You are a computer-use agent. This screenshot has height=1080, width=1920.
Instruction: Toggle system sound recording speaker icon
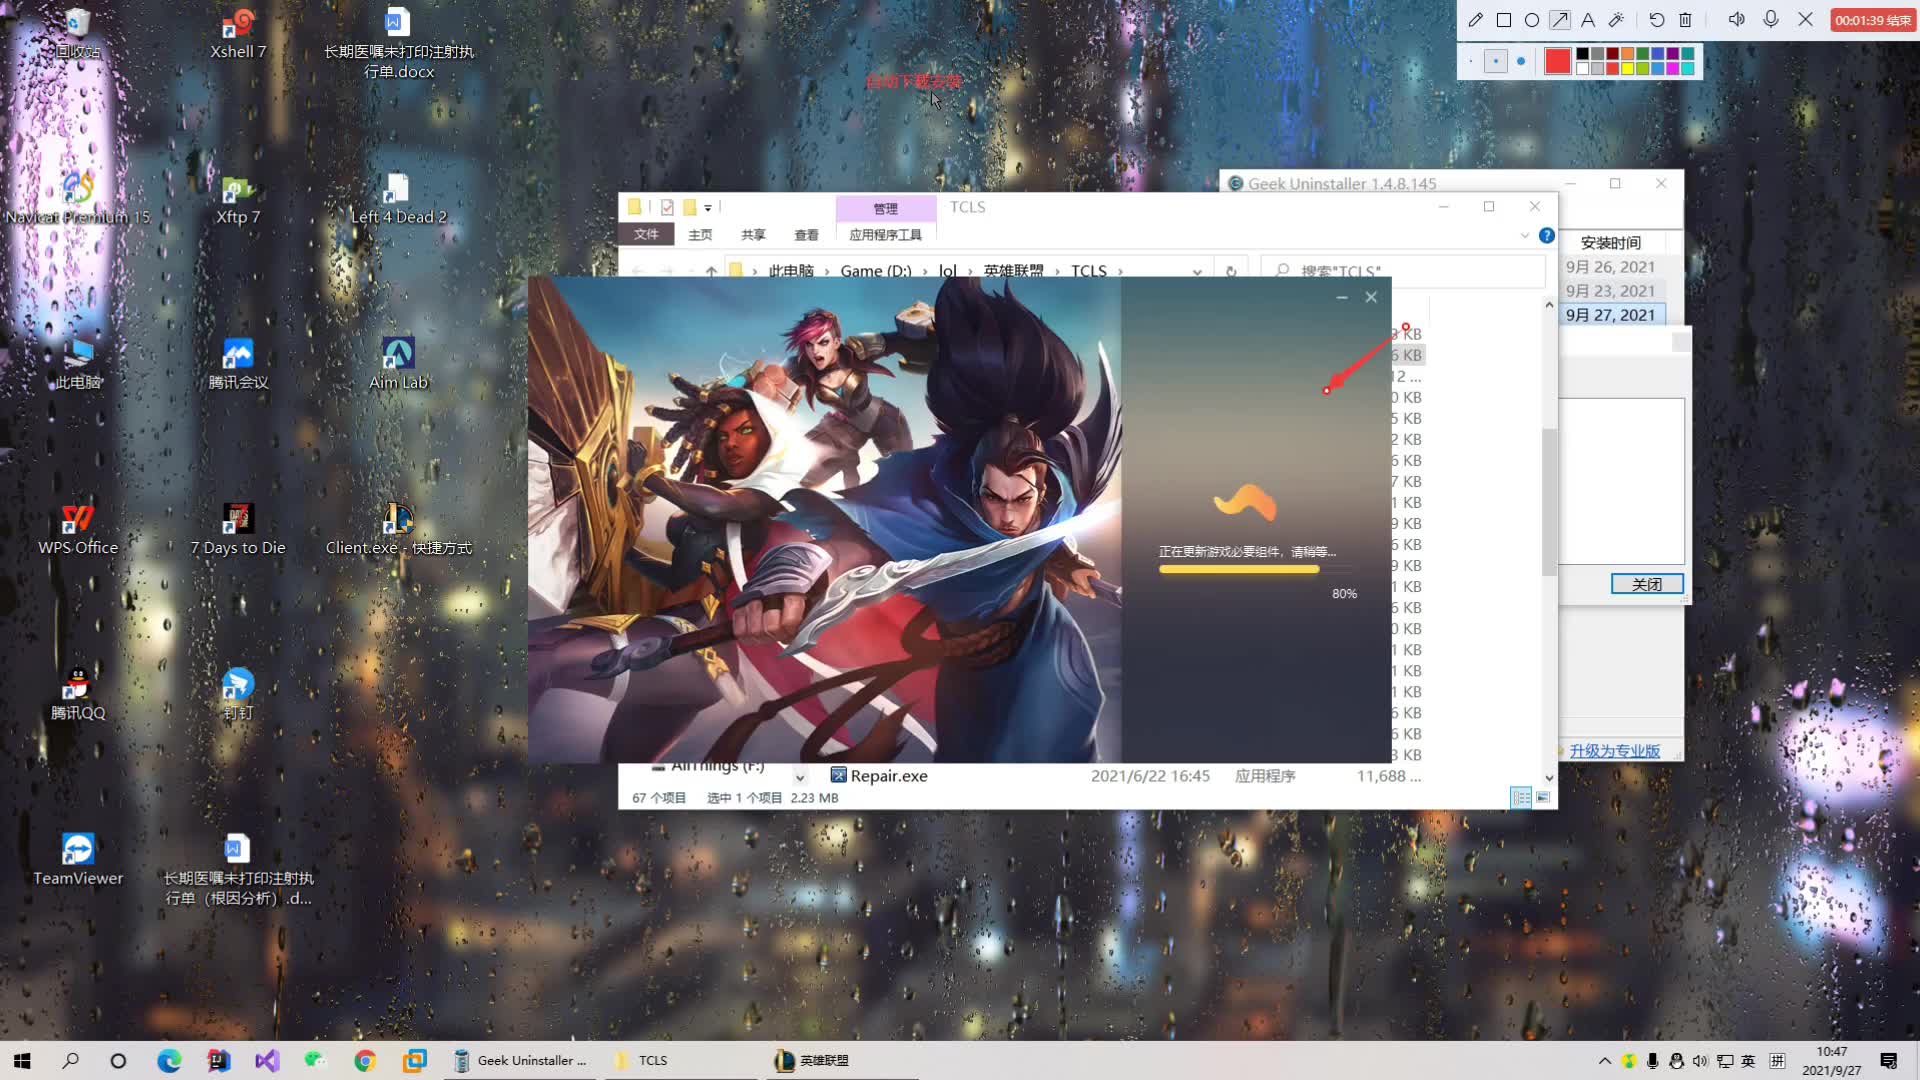1737,20
